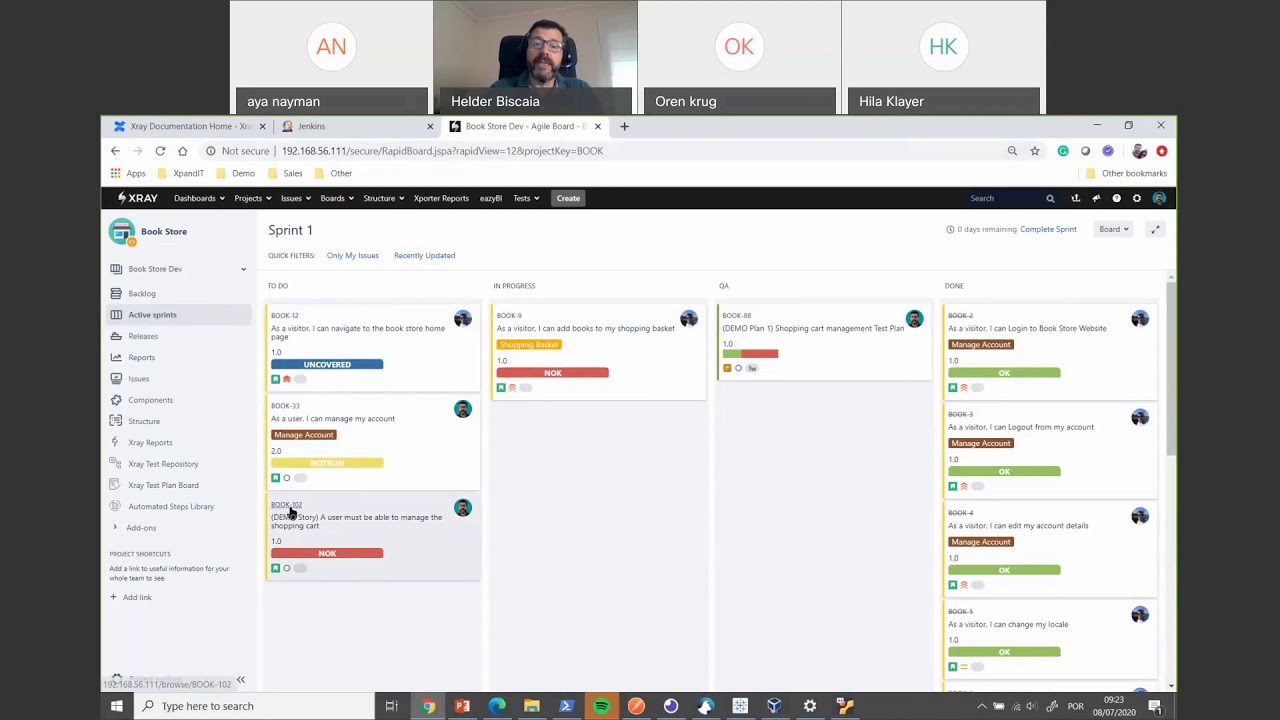This screenshot has width=1280, height=720.
Task: Open the Tests dropdown menu
Action: pos(525,198)
